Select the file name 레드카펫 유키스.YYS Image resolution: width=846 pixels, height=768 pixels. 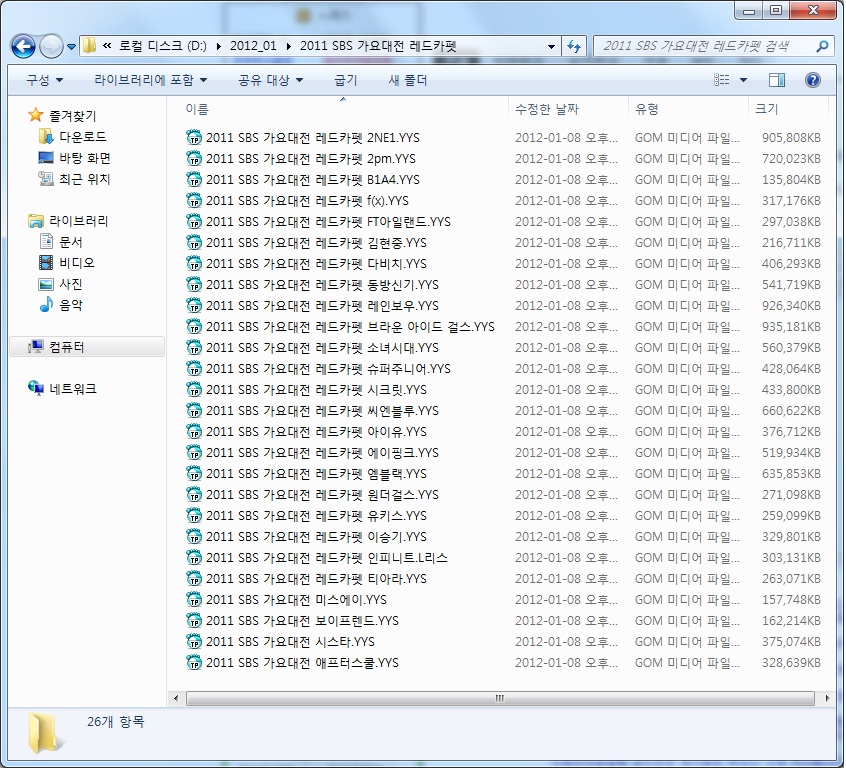pos(316,515)
